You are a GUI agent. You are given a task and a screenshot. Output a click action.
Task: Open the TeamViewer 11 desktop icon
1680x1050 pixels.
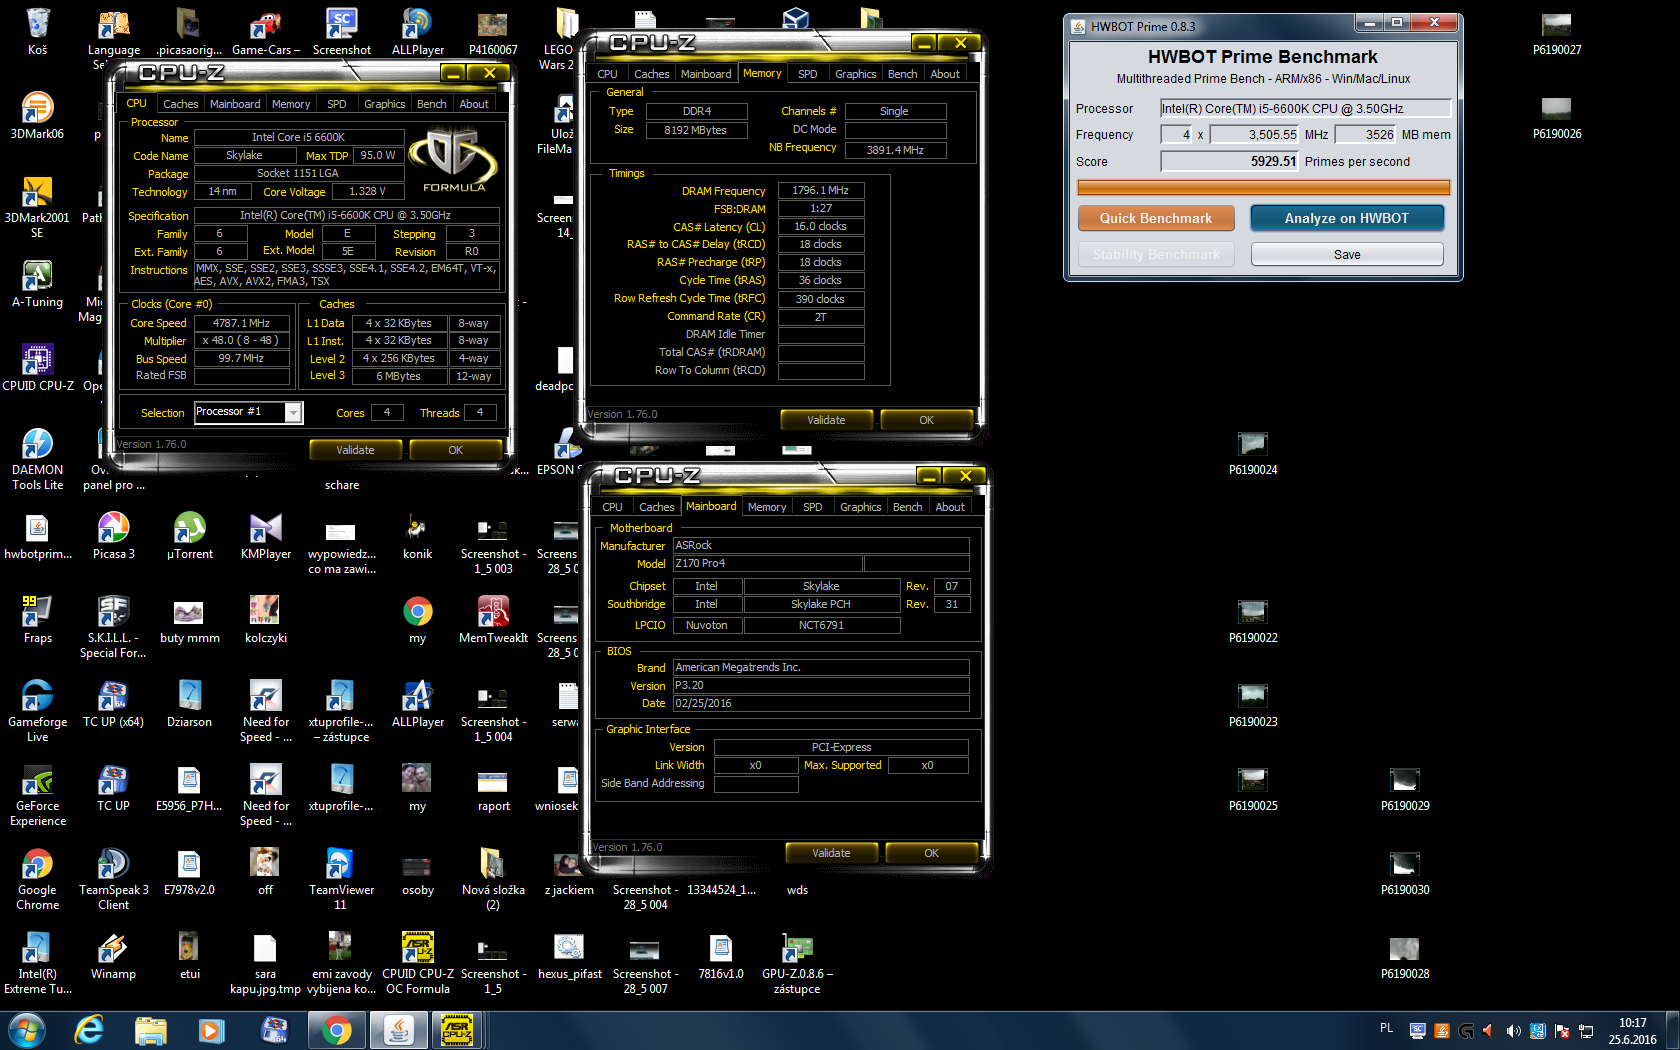(341, 879)
